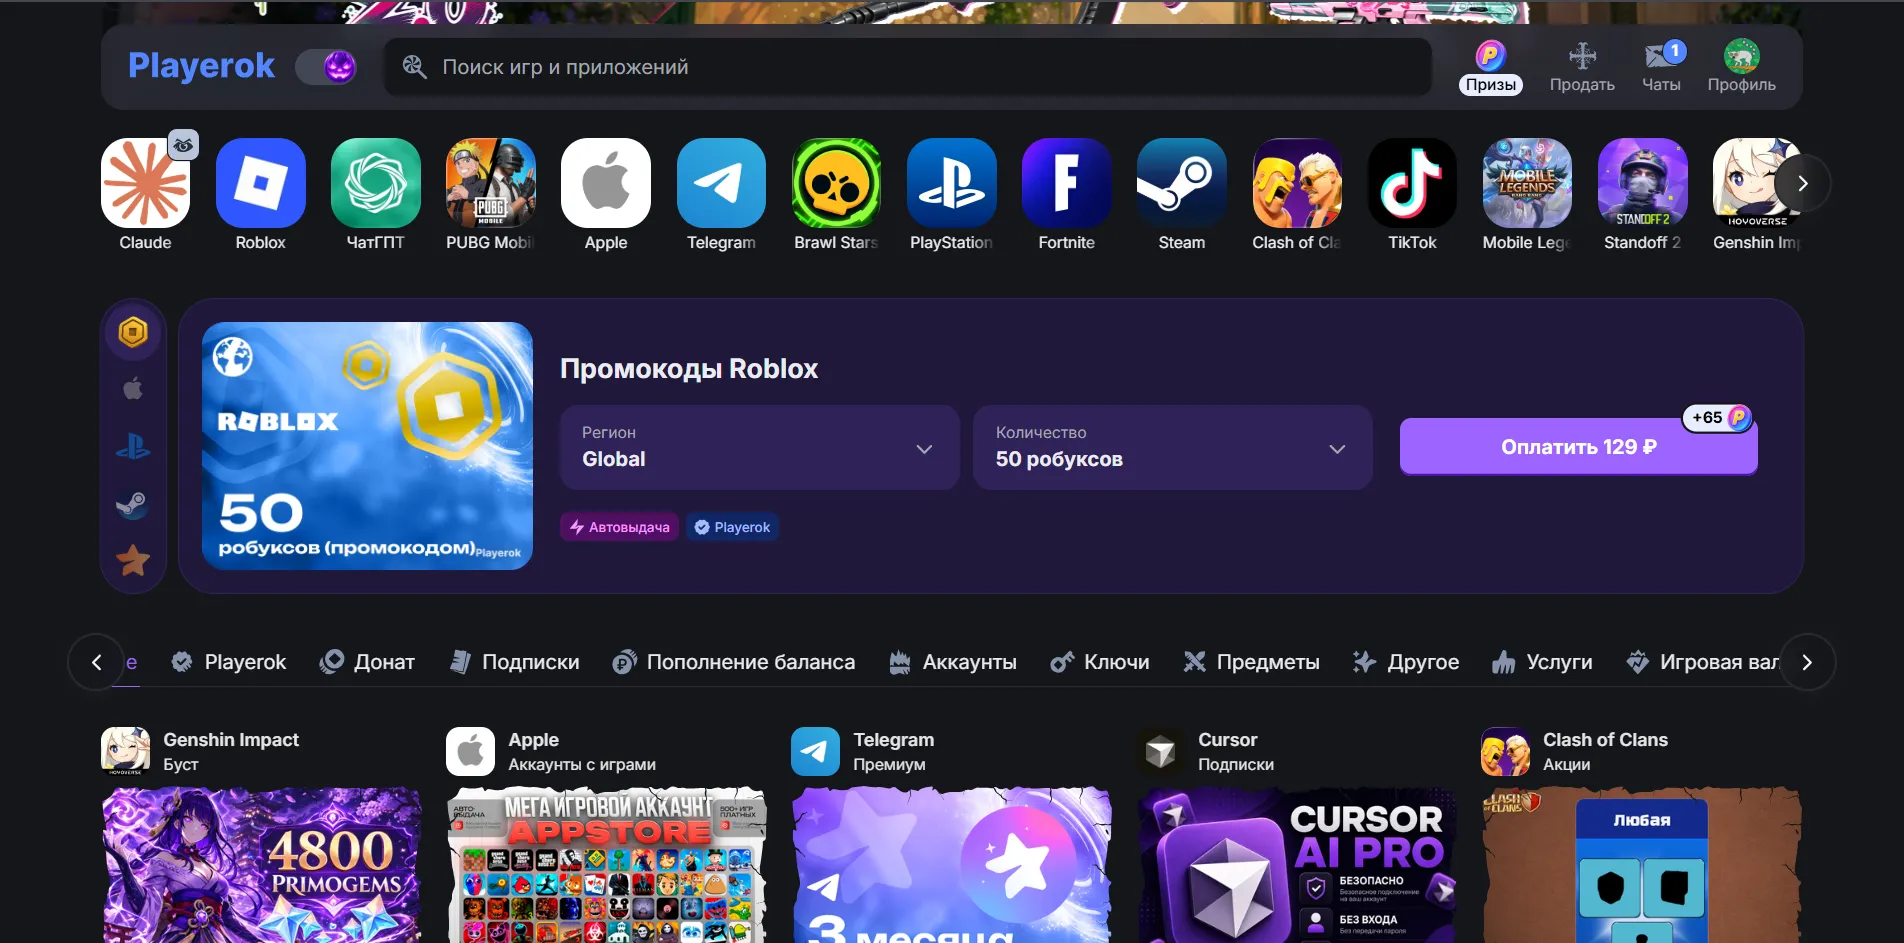Open the Standoff 2 category icon
The image size is (1904, 943).
tap(1643, 183)
